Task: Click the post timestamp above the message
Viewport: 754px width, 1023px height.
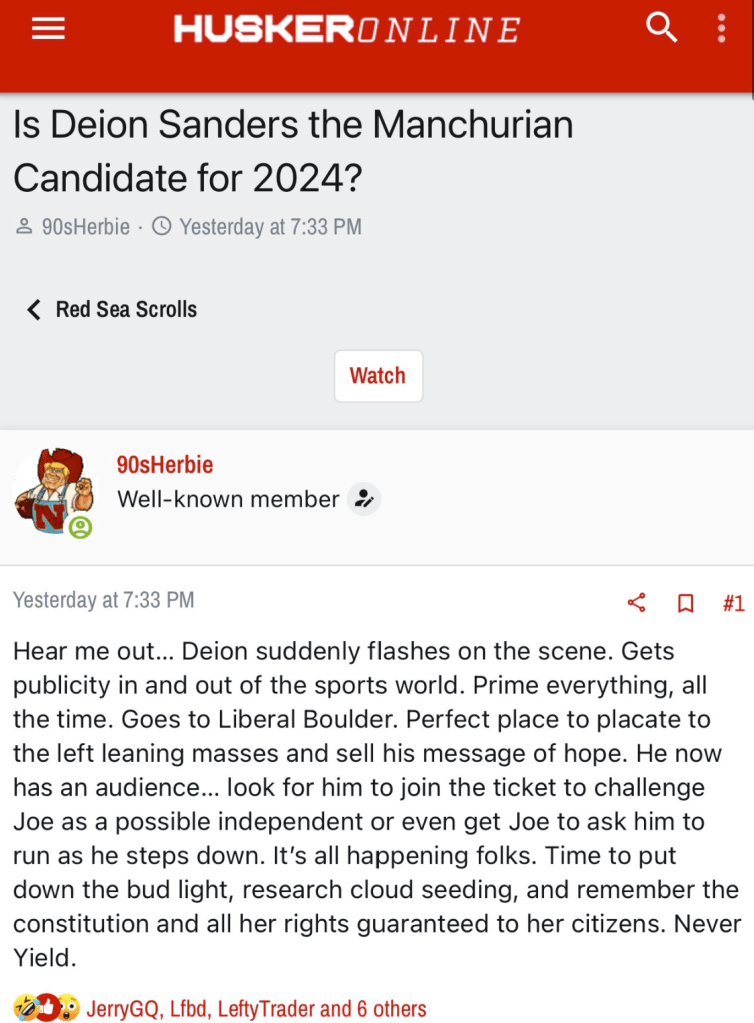Action: 103,600
